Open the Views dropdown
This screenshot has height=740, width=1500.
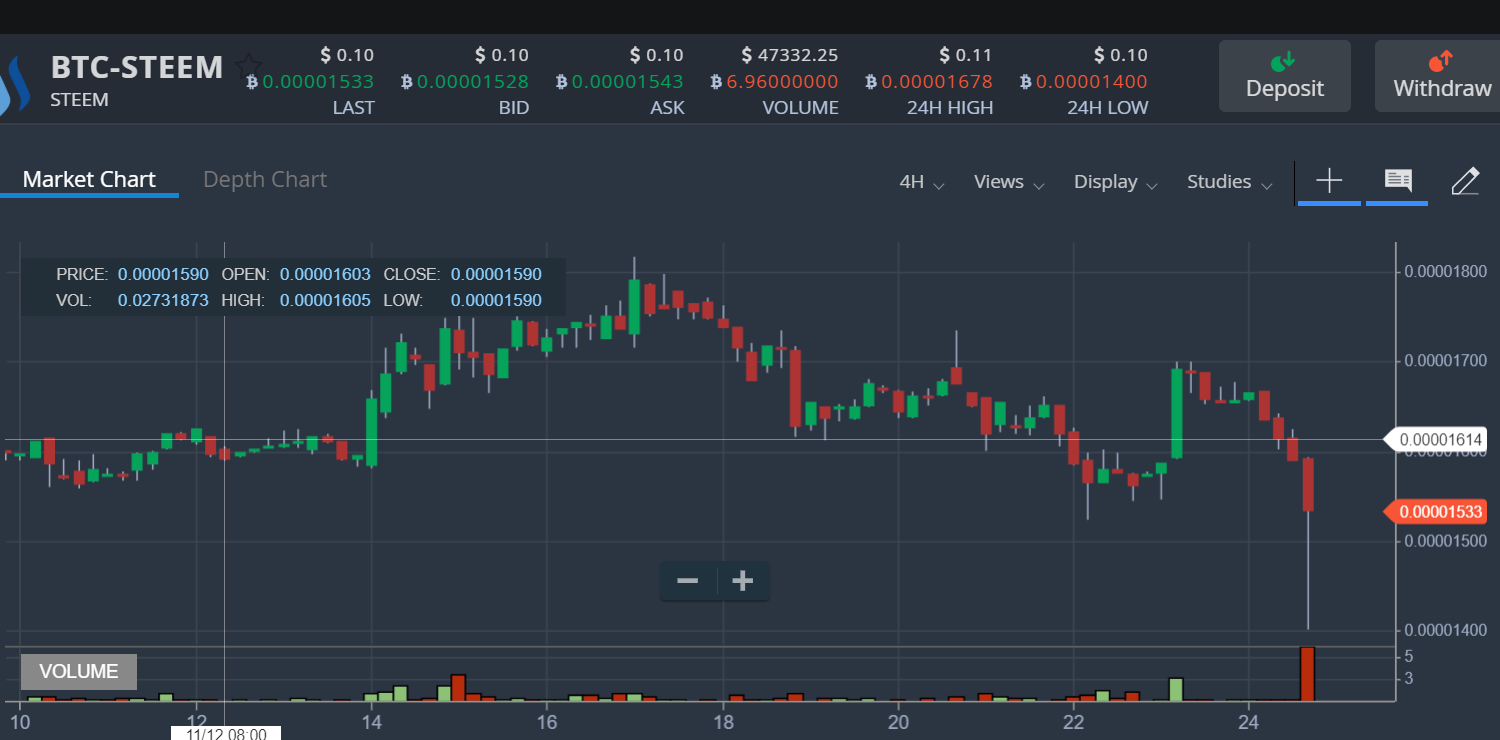(x=1009, y=182)
